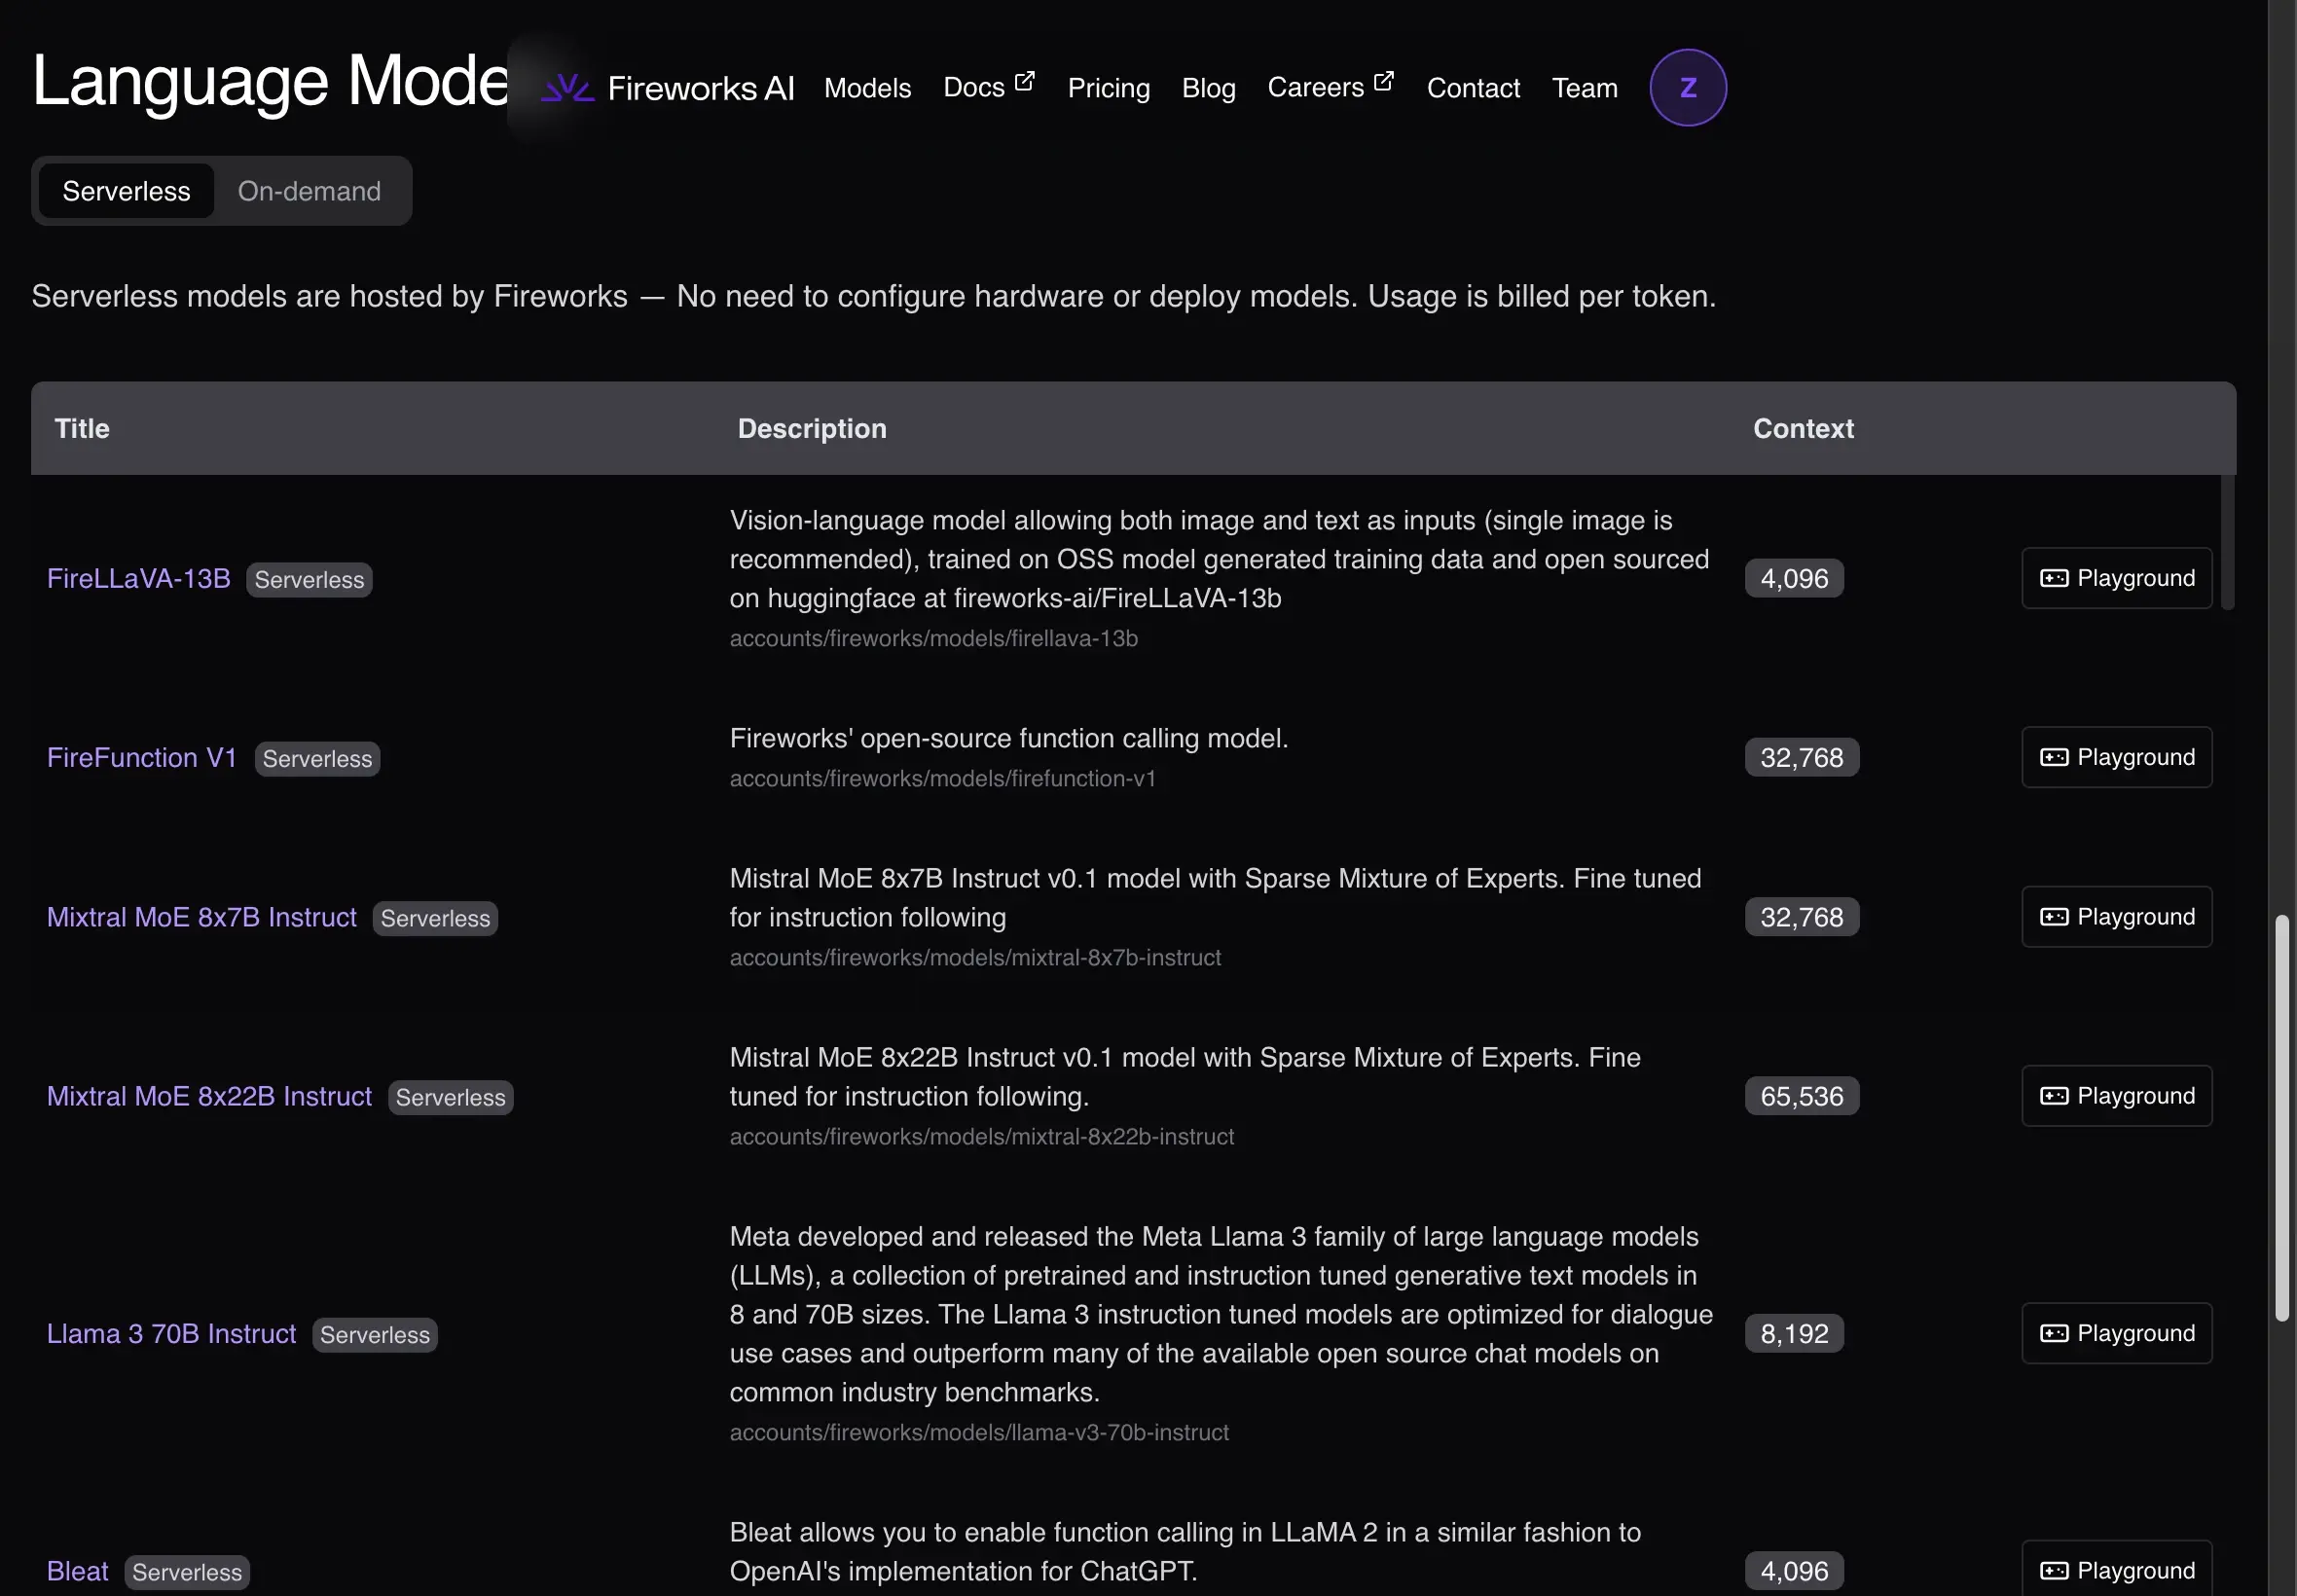Open the FireLLaVA-13B model link
This screenshot has height=1596, width=2297.
click(x=139, y=578)
